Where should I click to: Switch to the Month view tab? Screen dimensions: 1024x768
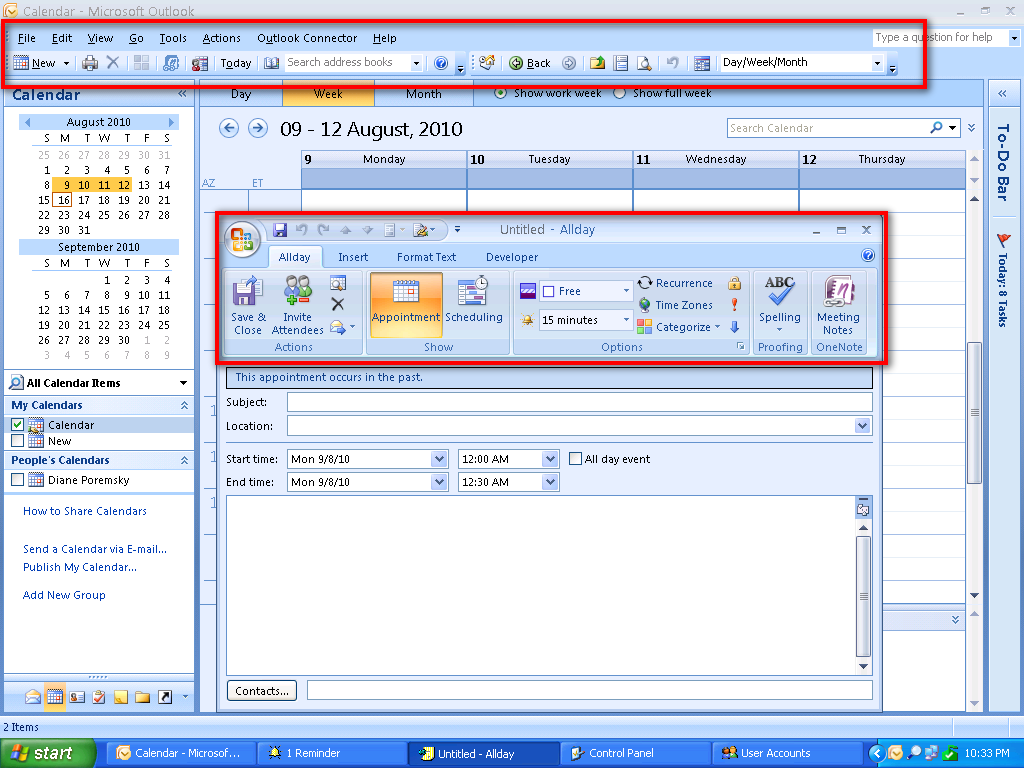click(x=424, y=93)
